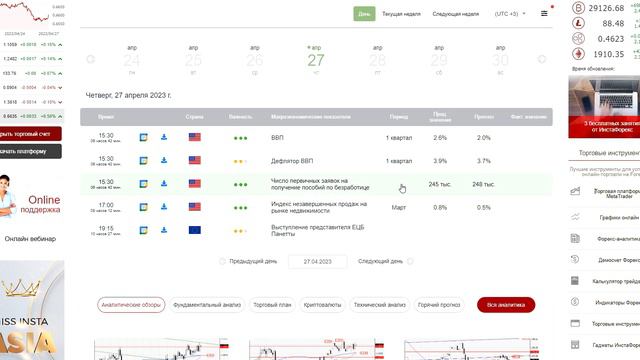The image size is (640, 360).
Task: Select Предыдущий день radio circle
Action: [222, 261]
